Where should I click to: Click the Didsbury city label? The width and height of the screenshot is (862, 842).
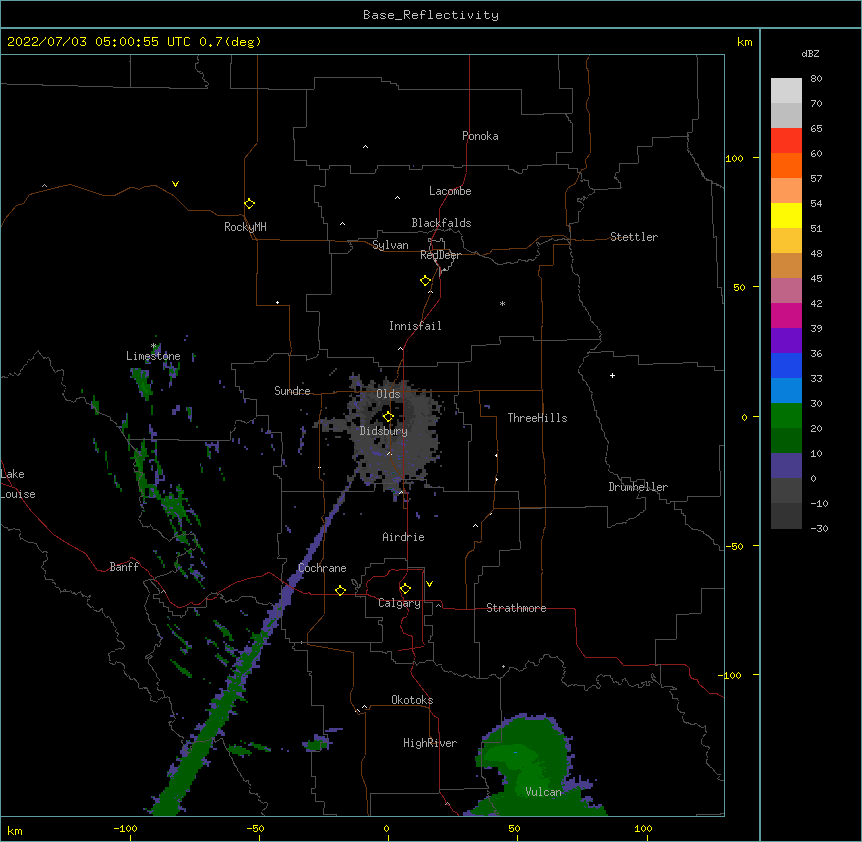tap(384, 431)
